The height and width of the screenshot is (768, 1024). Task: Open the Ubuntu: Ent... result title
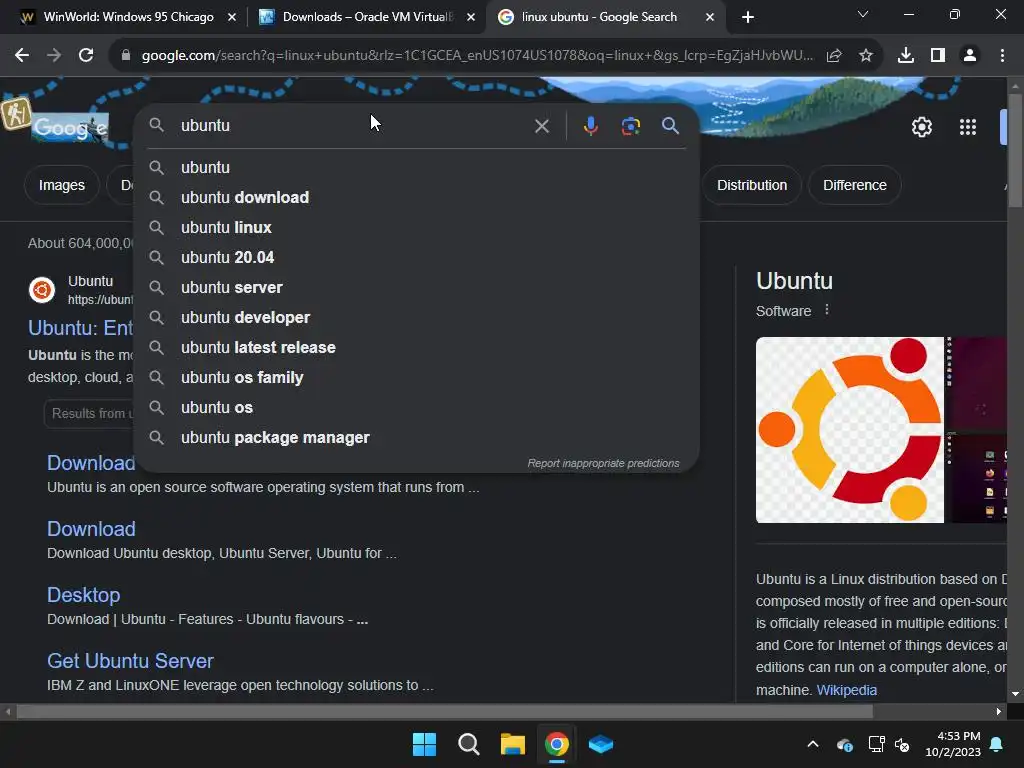(x=80, y=327)
